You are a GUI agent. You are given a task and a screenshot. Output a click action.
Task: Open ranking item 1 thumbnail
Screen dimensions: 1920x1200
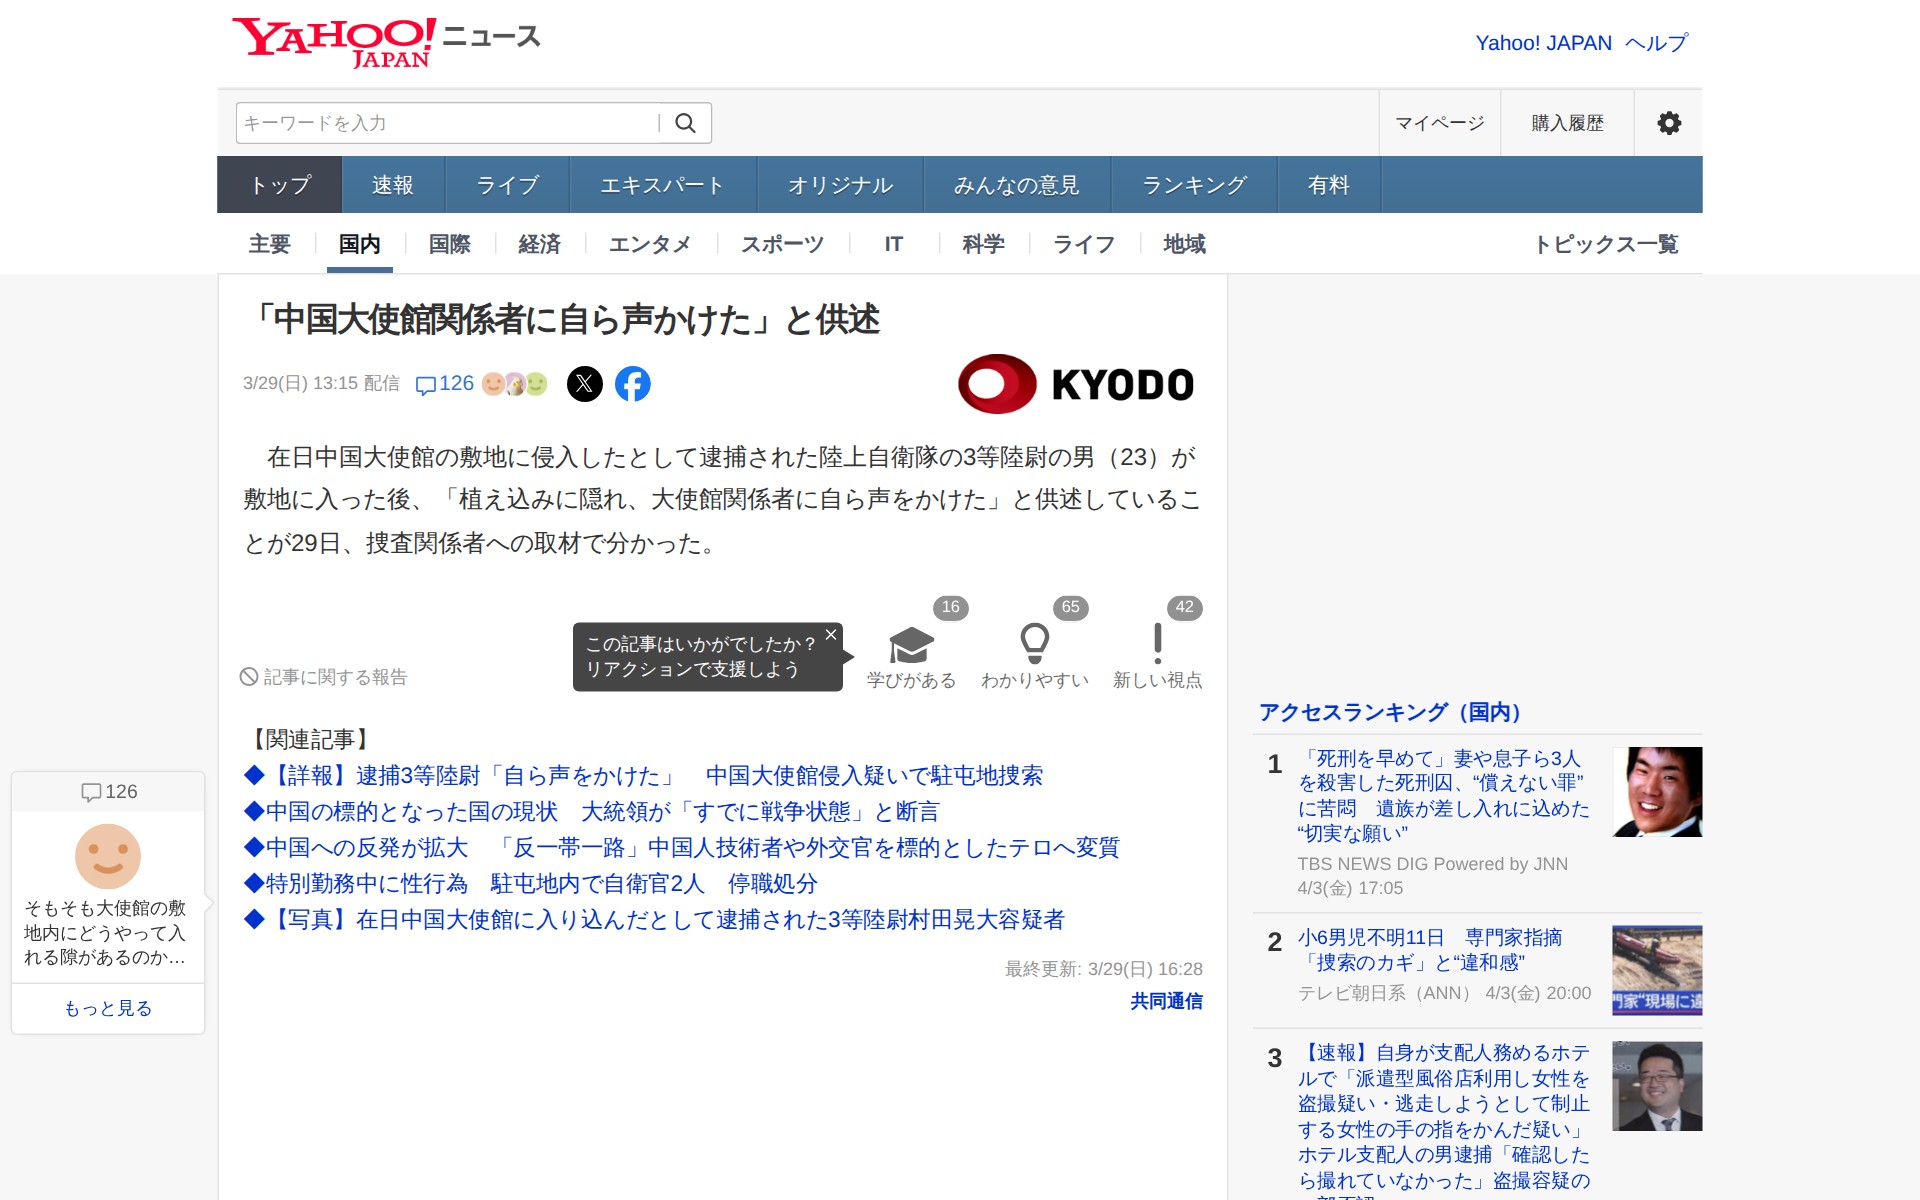tap(1657, 792)
